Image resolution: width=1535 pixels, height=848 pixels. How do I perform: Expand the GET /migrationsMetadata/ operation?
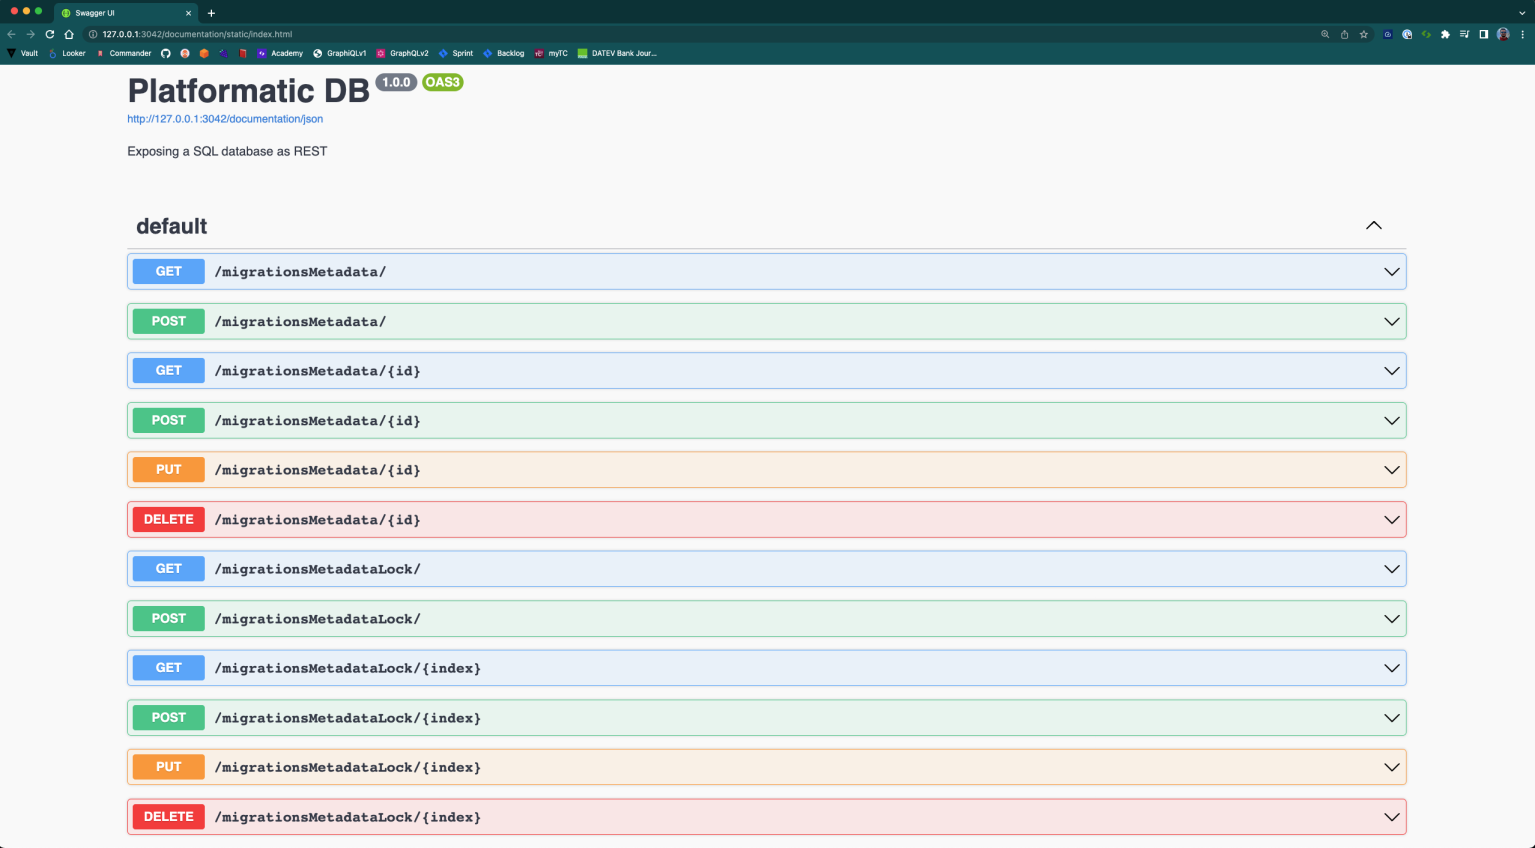tap(1391, 271)
